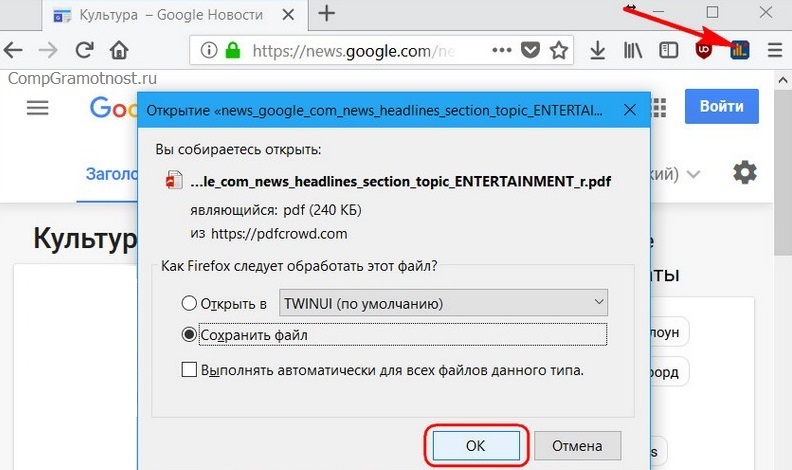Click the https://pdfcrowd.com source text

[x=279, y=234]
